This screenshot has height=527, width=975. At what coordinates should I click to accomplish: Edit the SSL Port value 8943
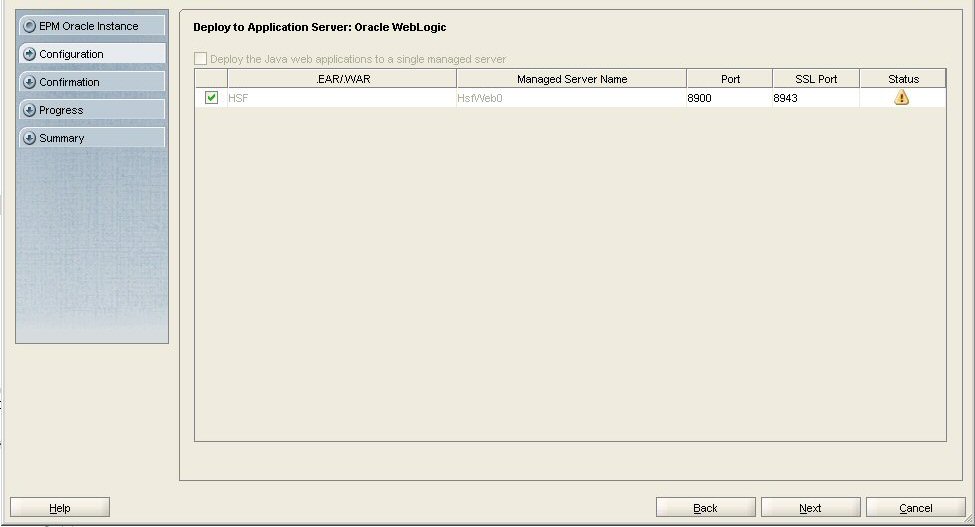click(x=816, y=98)
